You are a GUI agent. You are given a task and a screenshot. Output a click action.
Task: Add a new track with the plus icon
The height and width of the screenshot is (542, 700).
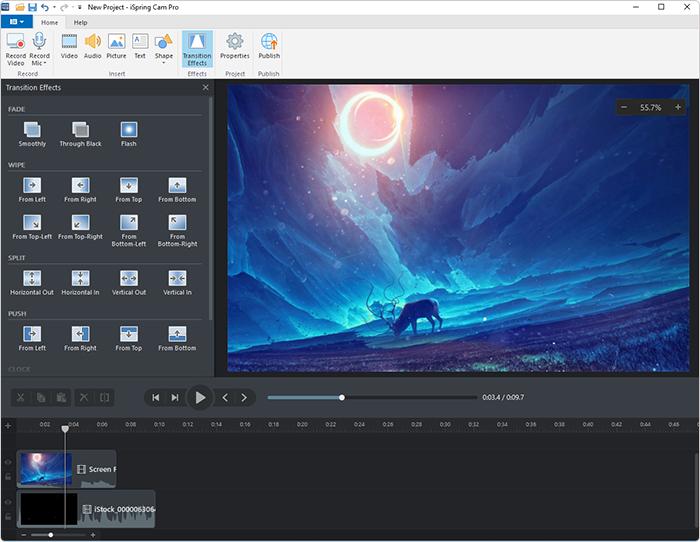[x=8, y=425]
